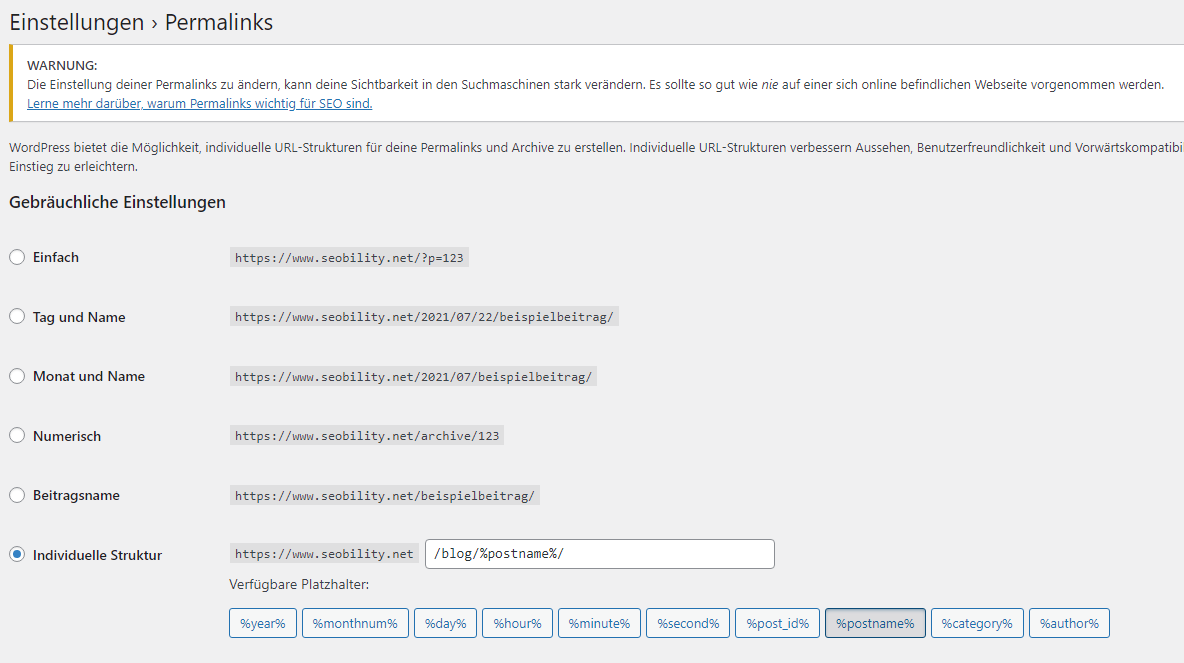Click the Gebräuchliche Einstellungen heading
The image size is (1184, 663).
(x=117, y=202)
